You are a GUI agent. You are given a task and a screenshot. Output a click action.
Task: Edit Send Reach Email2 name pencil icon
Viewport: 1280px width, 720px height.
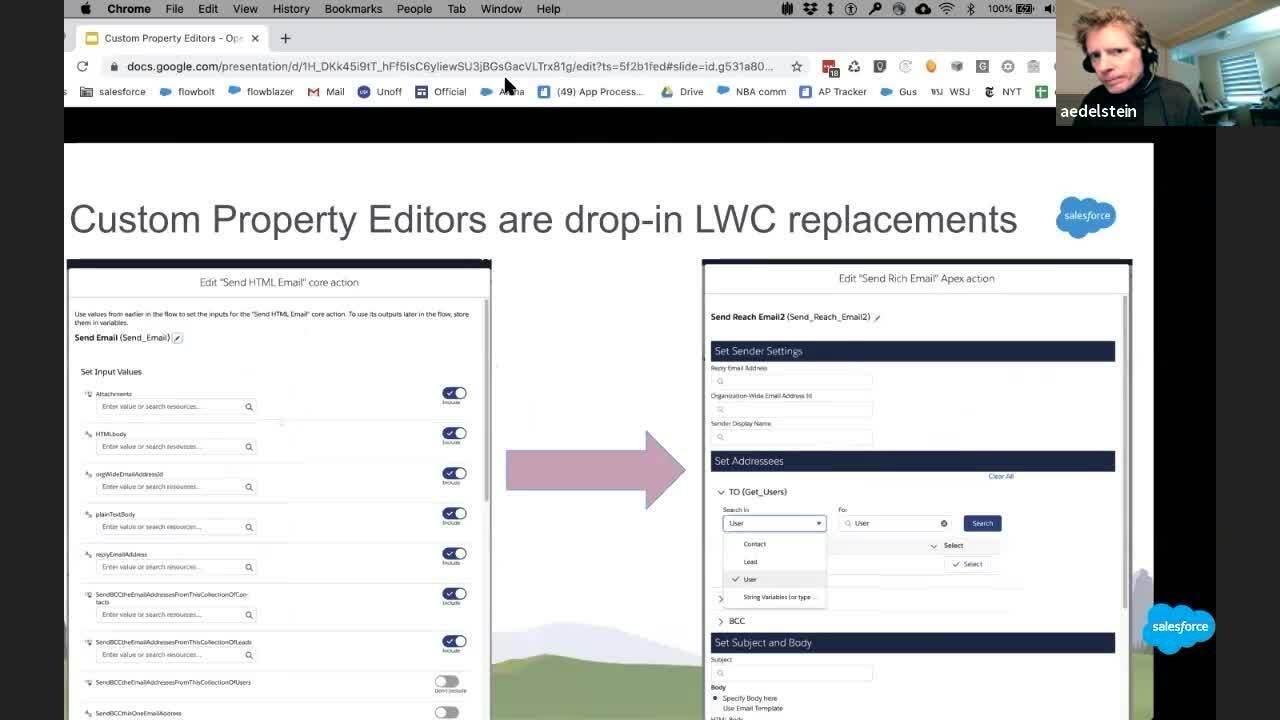click(877, 317)
